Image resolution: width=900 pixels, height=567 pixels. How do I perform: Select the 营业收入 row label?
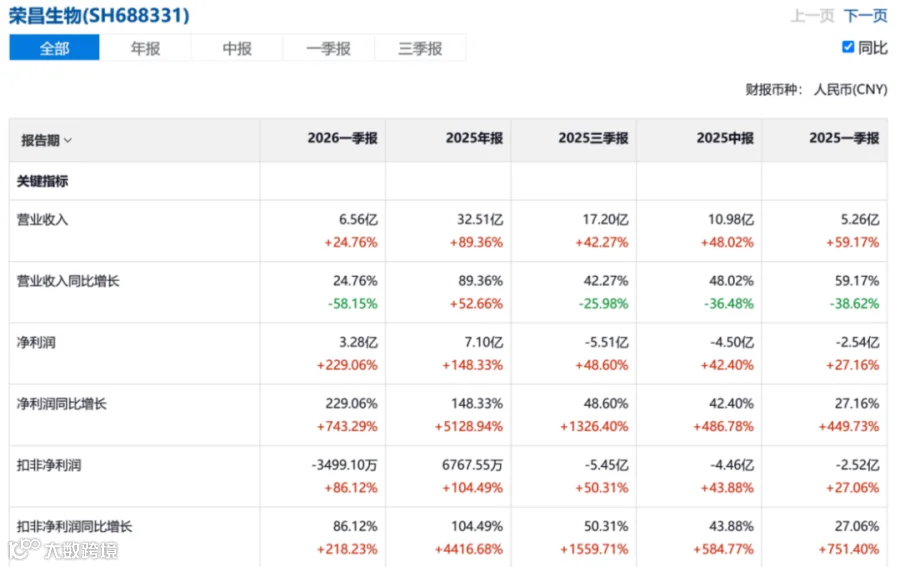[x=42, y=220]
